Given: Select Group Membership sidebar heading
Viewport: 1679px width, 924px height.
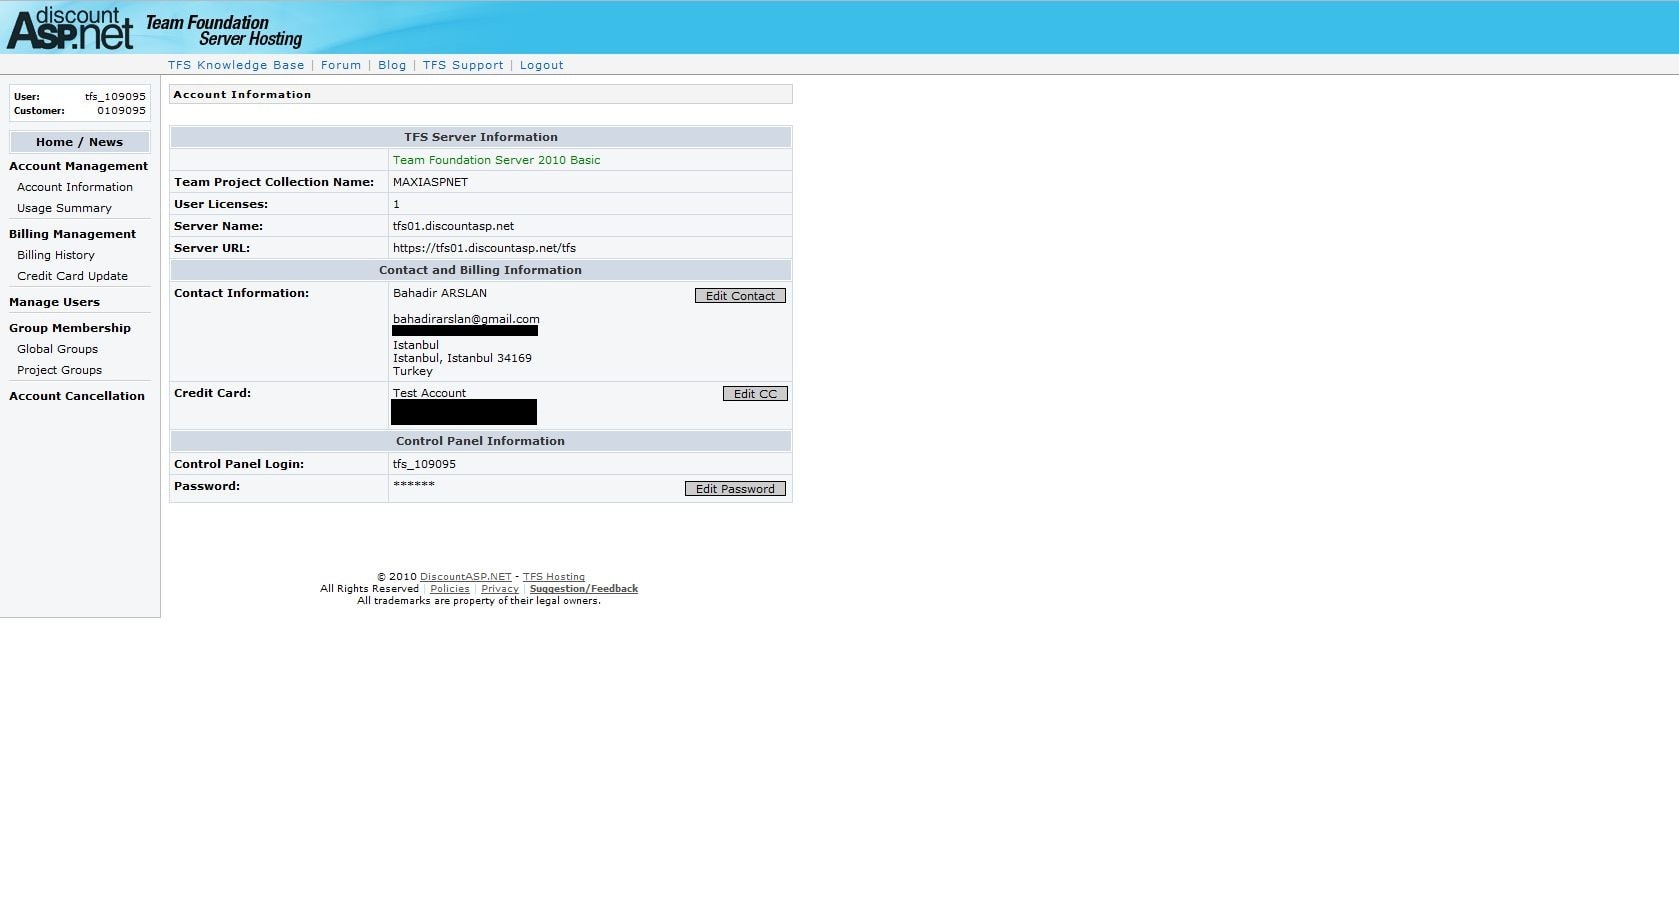Looking at the screenshot, I should click(70, 328).
